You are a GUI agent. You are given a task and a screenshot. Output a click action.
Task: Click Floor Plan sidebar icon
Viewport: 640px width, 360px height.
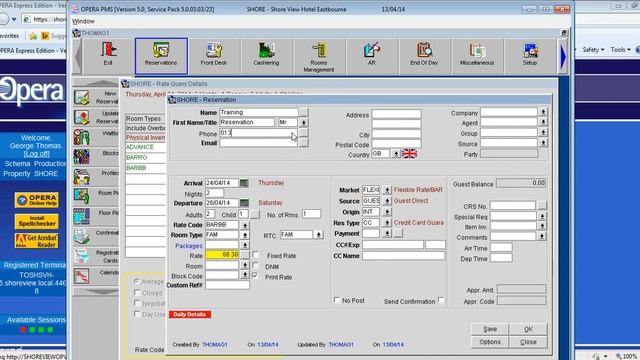pyautogui.click(x=82, y=216)
